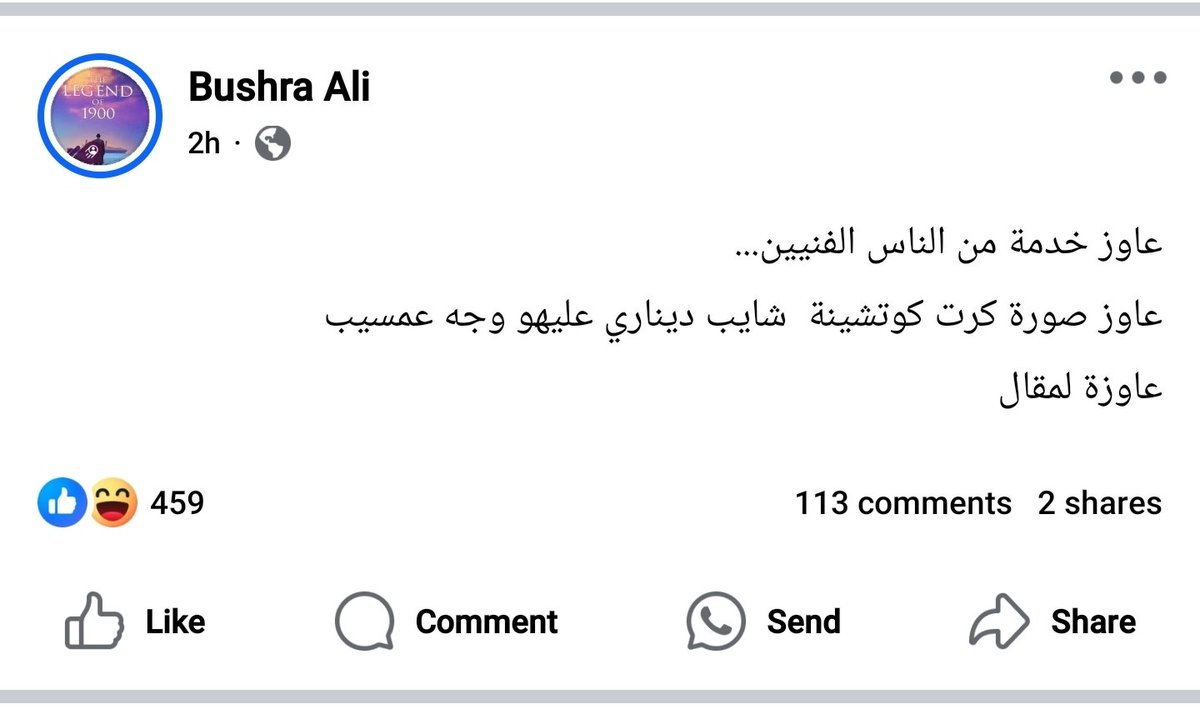Click the Legend of 1900 profile picture
The width and height of the screenshot is (1200, 709).
click(x=99, y=115)
